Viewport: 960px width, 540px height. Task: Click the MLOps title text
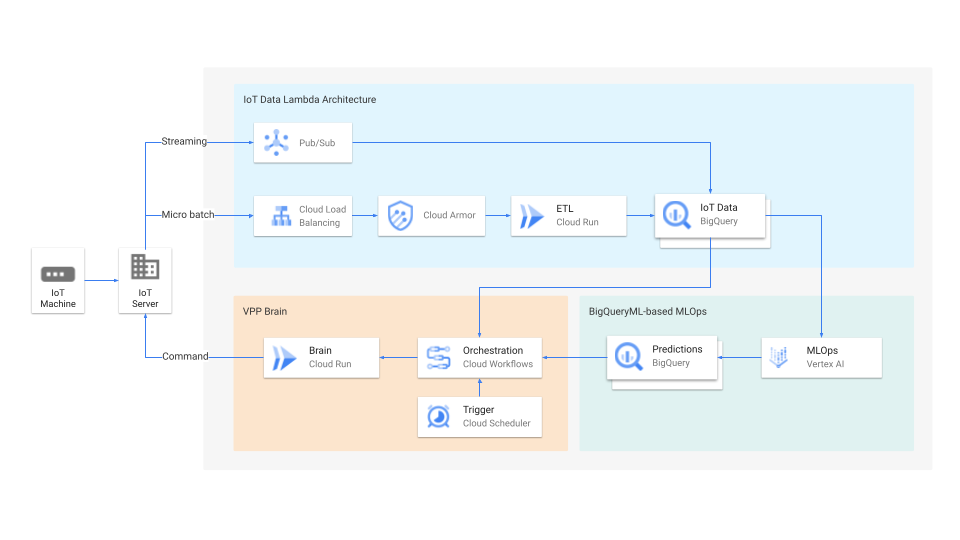(822, 350)
